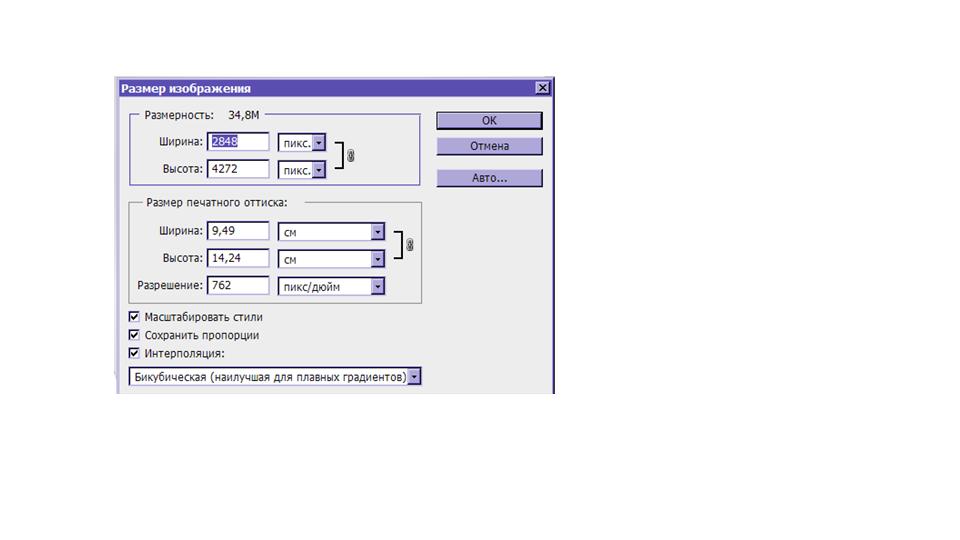The height and width of the screenshot is (540, 960).
Task: Click the Разрешение field showing 762
Action: point(238,285)
